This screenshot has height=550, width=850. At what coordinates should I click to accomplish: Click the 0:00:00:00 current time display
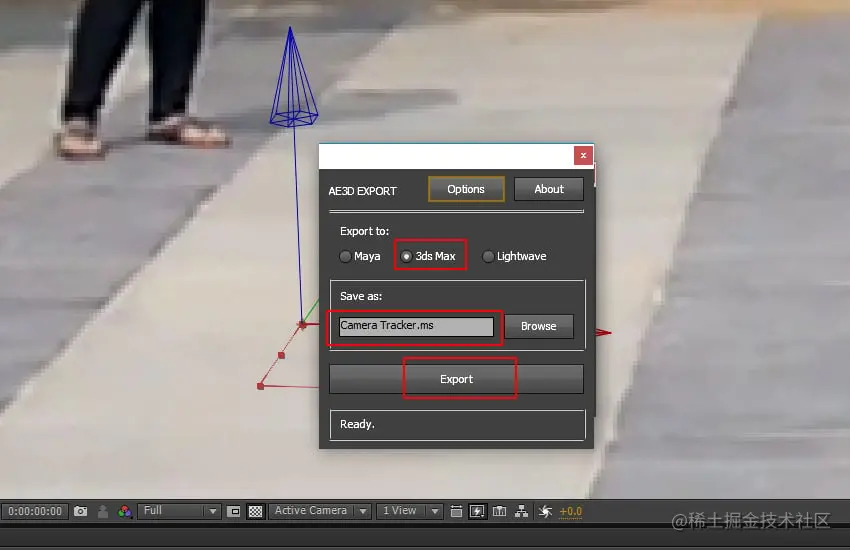click(x=35, y=512)
